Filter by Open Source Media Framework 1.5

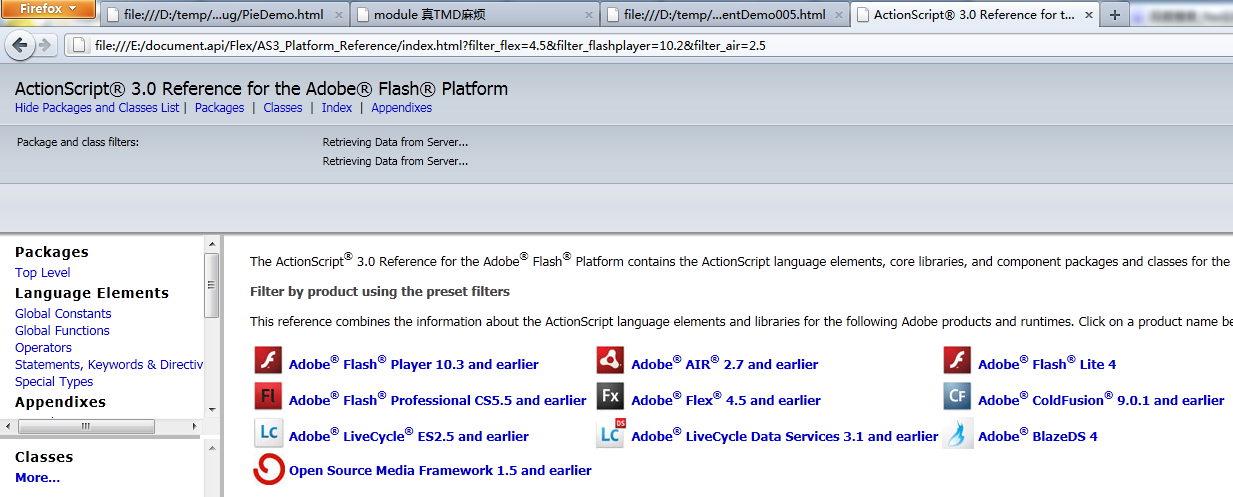point(440,470)
